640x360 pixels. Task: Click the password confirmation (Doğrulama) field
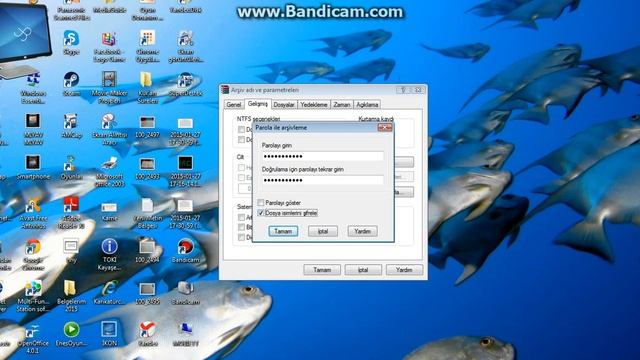coord(322,180)
